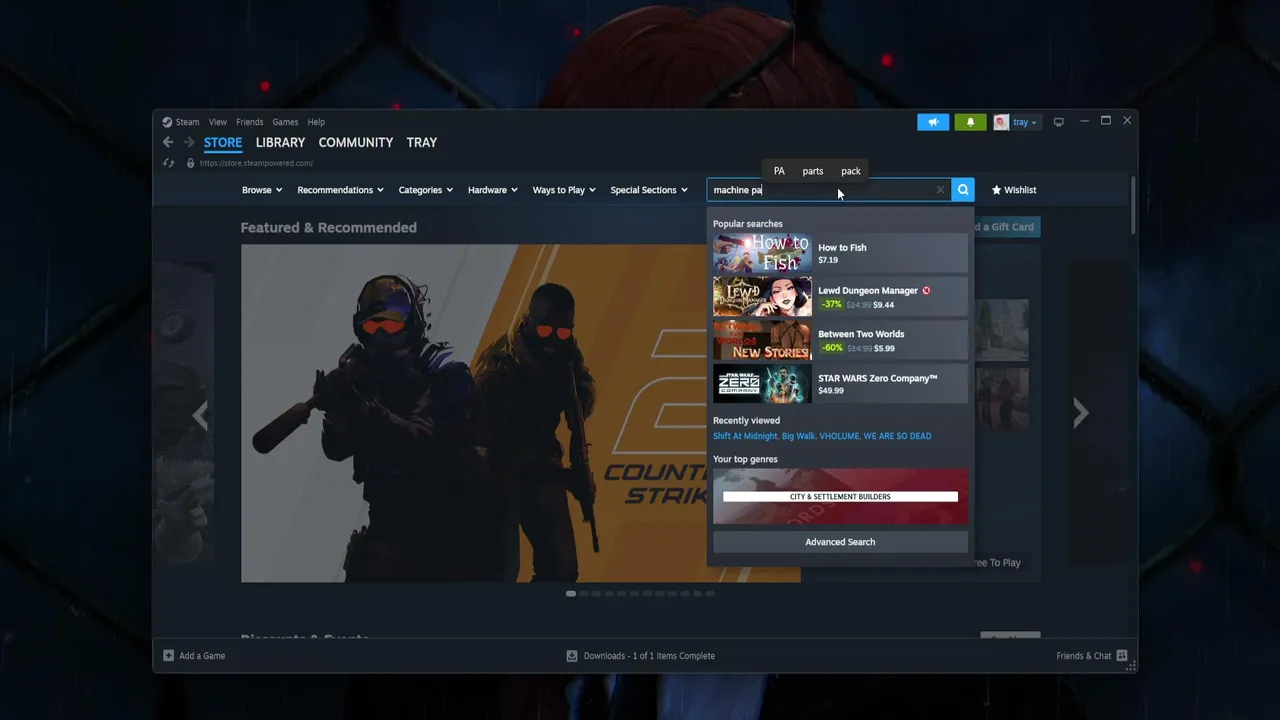Image resolution: width=1280 pixels, height=720 pixels.
Task: Open the STAR WARS Zero Company result
Action: point(840,384)
